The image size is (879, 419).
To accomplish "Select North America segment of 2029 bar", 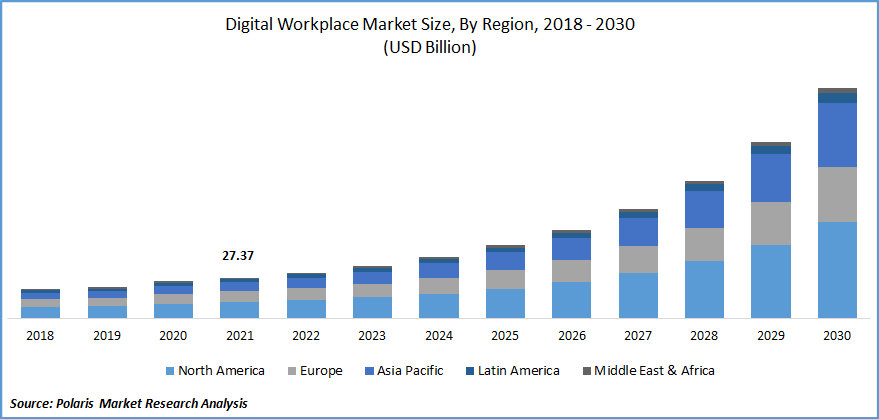I will point(771,282).
